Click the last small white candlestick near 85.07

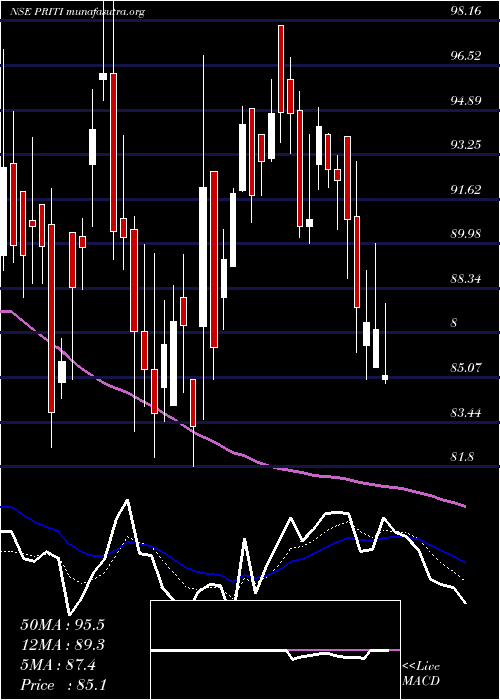click(x=385, y=378)
